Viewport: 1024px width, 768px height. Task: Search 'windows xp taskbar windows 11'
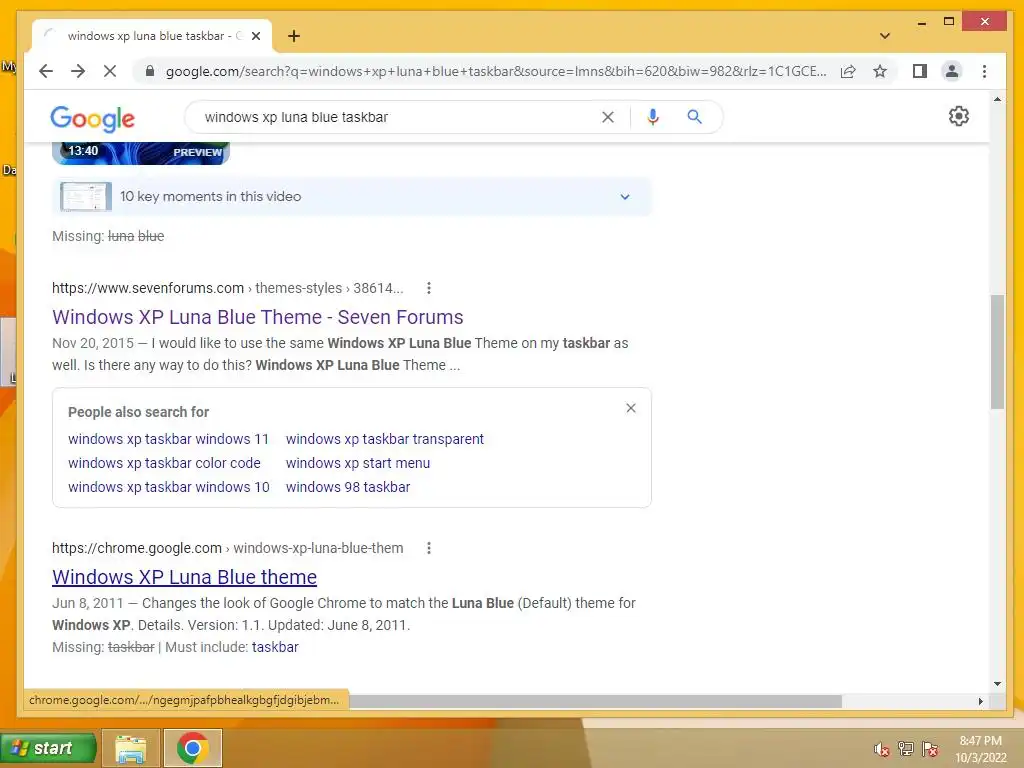pos(168,439)
